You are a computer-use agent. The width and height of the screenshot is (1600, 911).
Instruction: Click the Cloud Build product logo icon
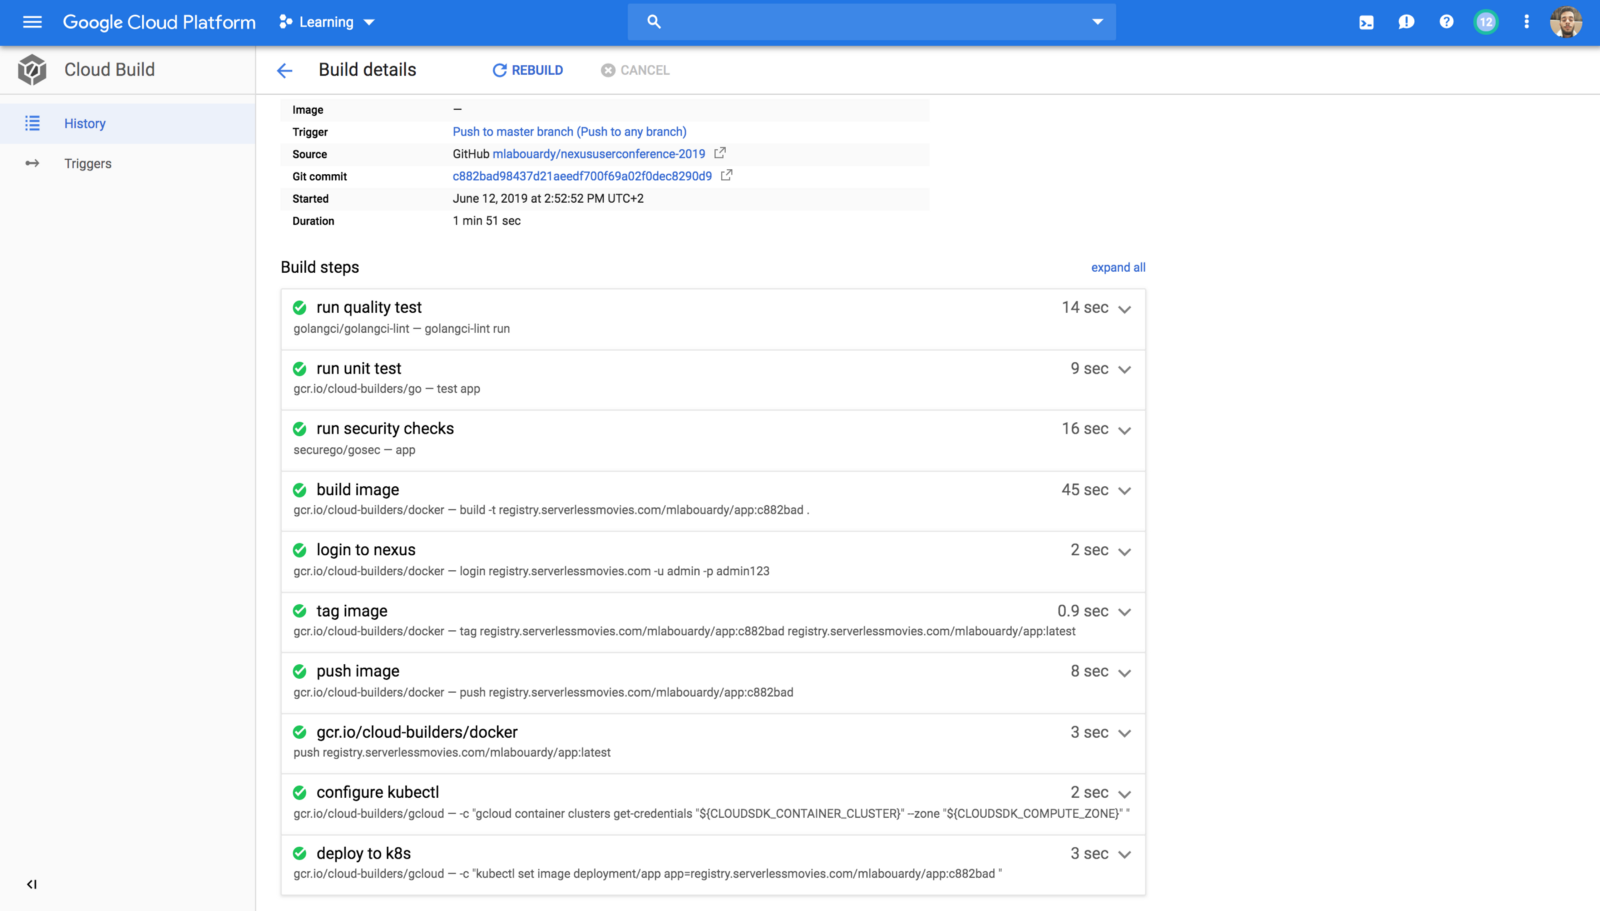(32, 70)
